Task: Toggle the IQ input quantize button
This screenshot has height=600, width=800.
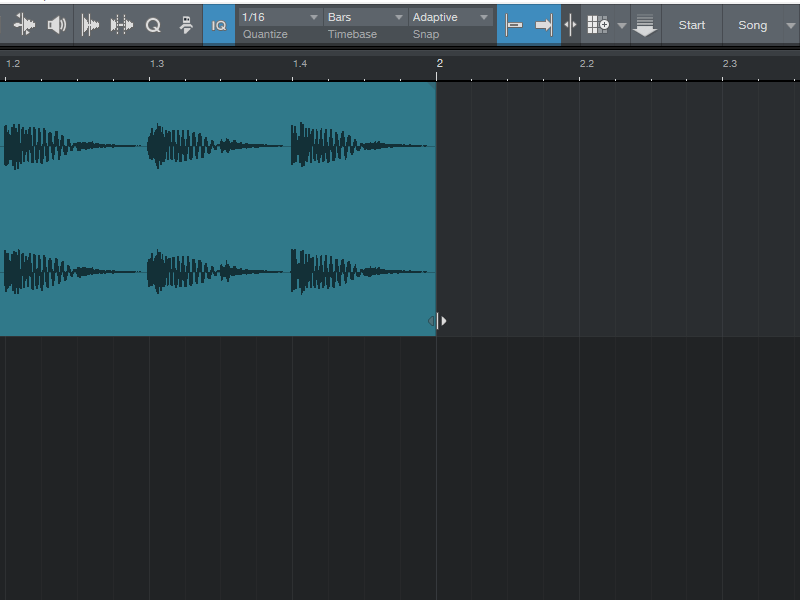Action: 219,25
